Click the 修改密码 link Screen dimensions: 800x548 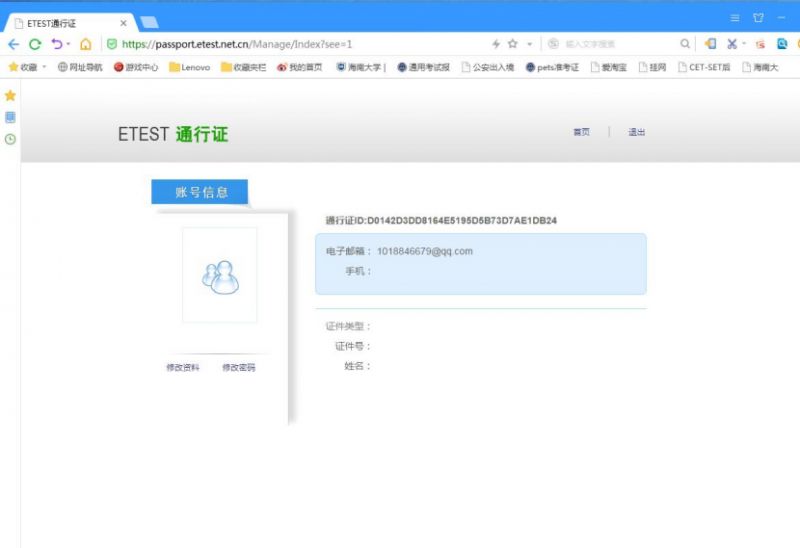click(x=239, y=367)
